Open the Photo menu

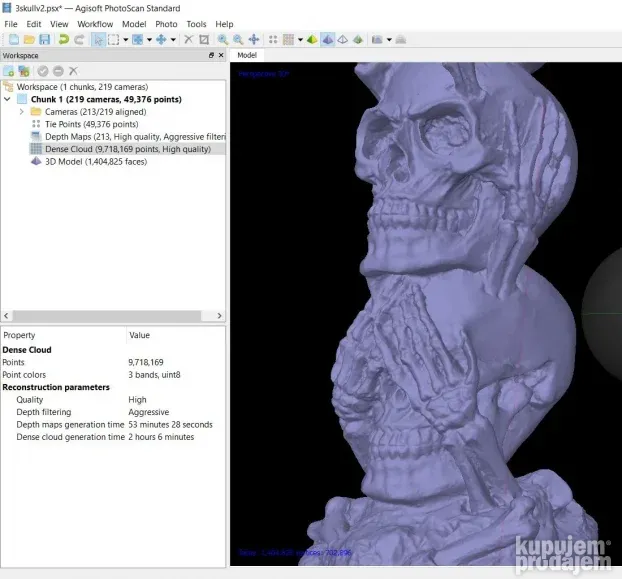click(x=166, y=24)
